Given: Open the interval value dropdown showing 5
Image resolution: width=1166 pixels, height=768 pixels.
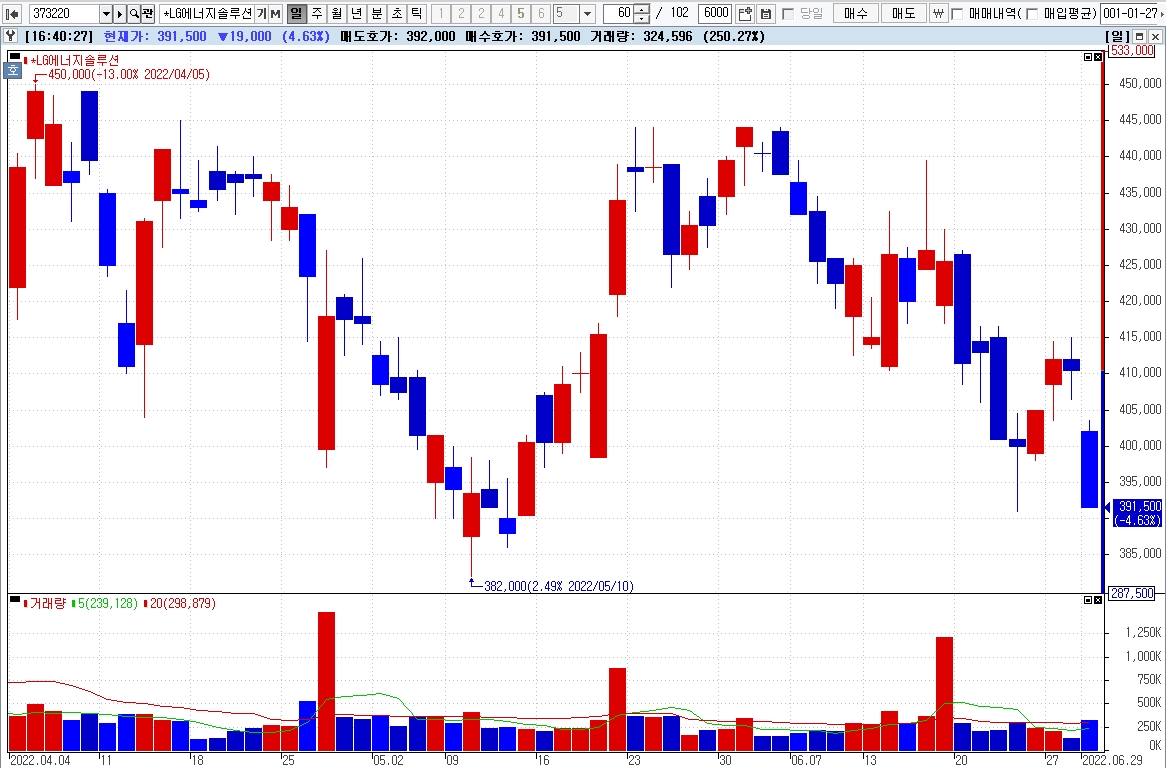Looking at the screenshot, I should (587, 13).
